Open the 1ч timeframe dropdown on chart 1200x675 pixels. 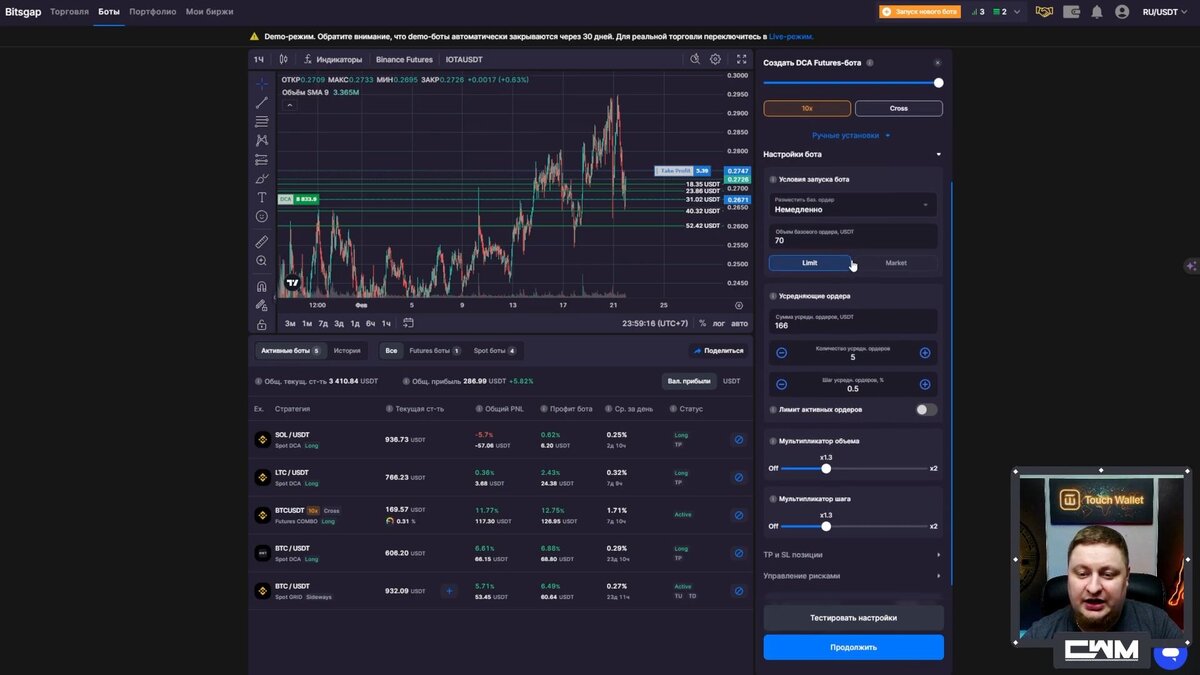pos(259,59)
